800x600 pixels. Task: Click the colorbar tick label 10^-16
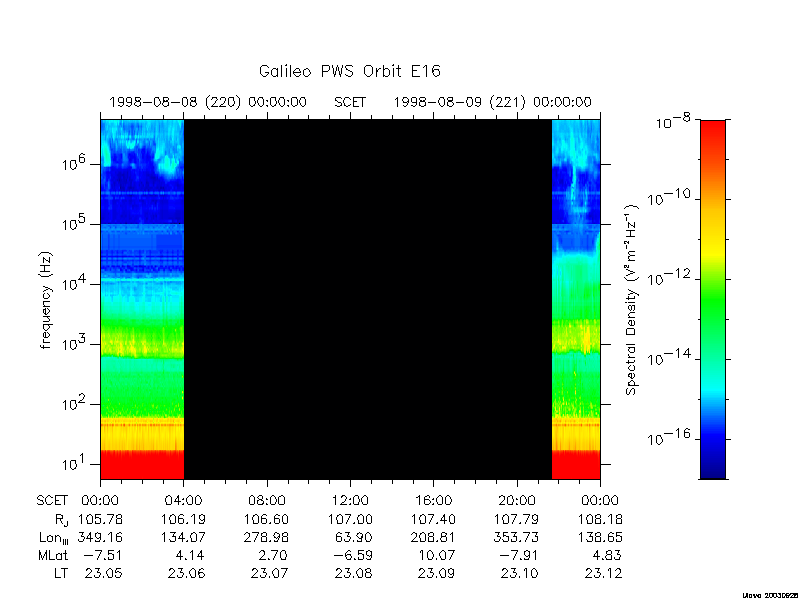click(669, 437)
